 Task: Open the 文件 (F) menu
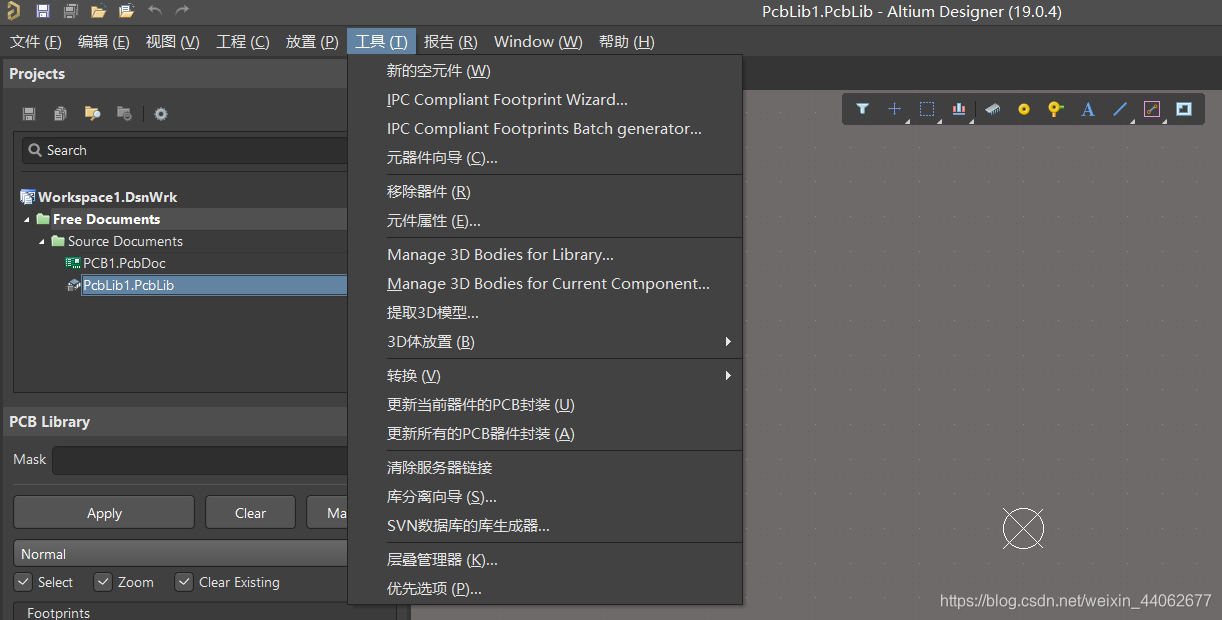(x=36, y=41)
